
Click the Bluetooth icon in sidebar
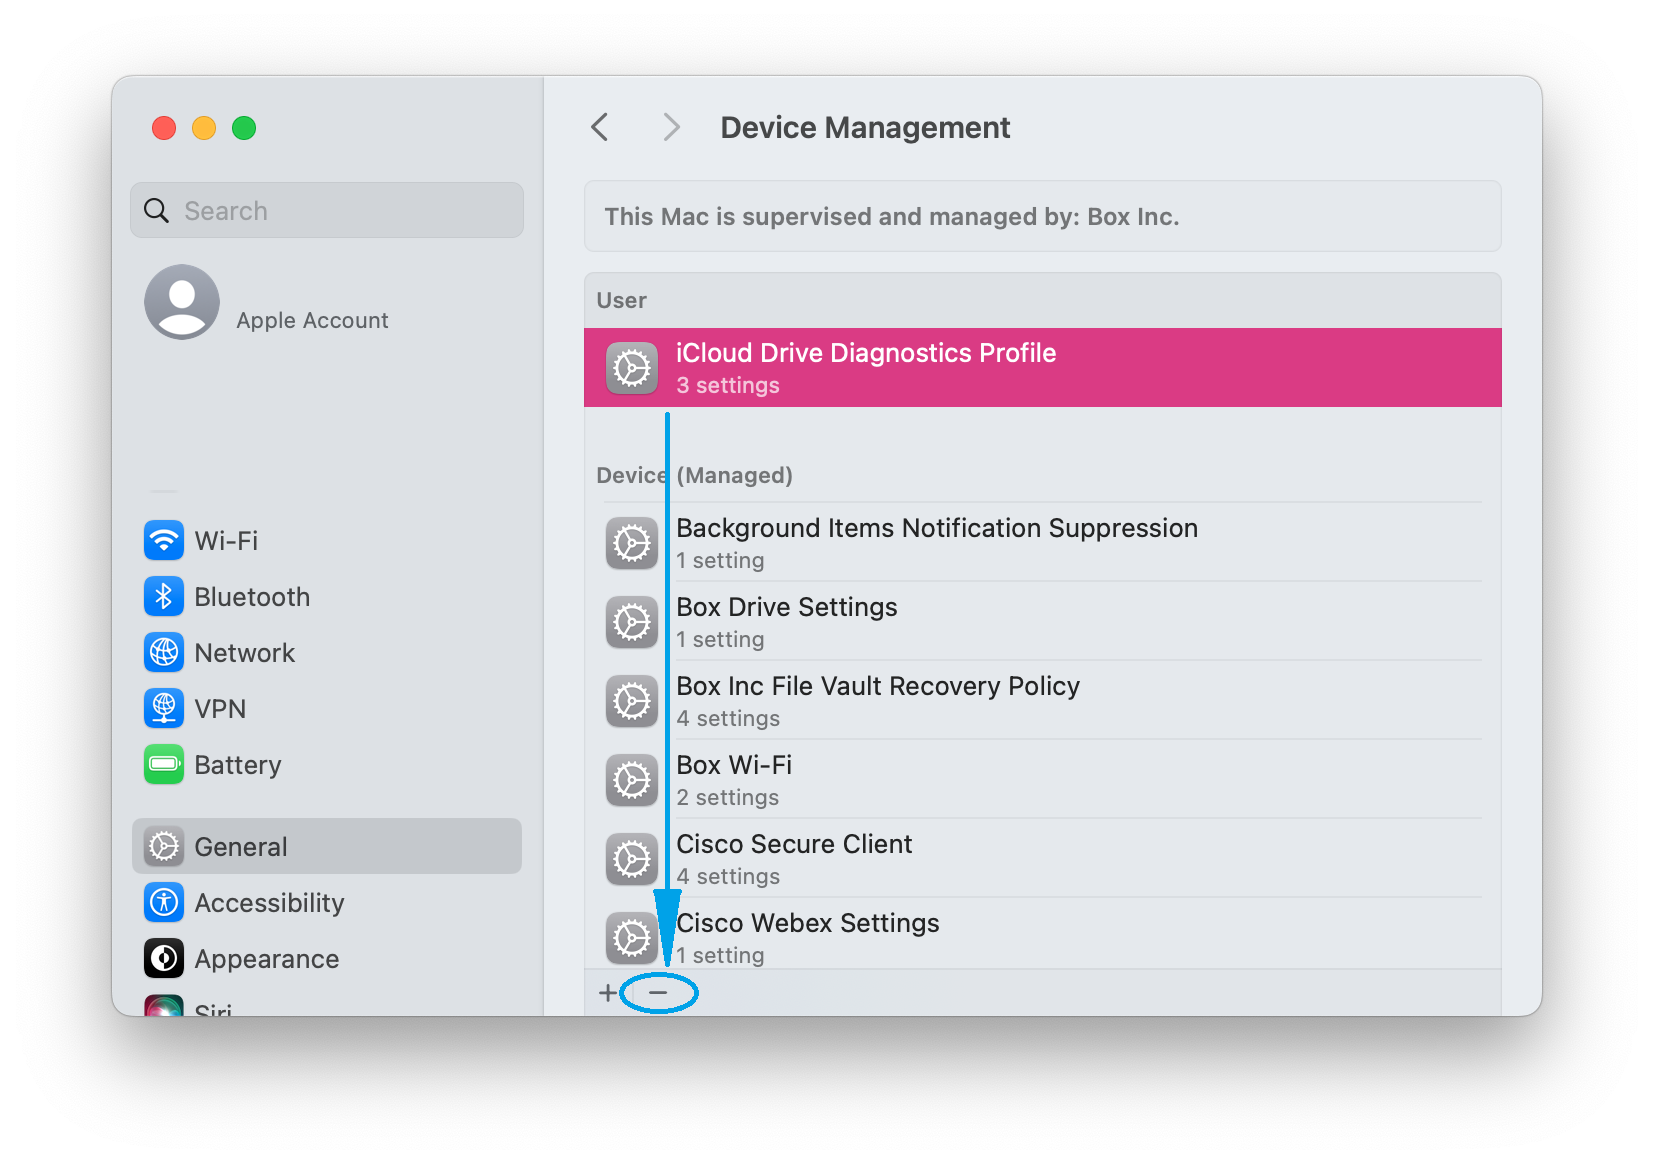[164, 597]
